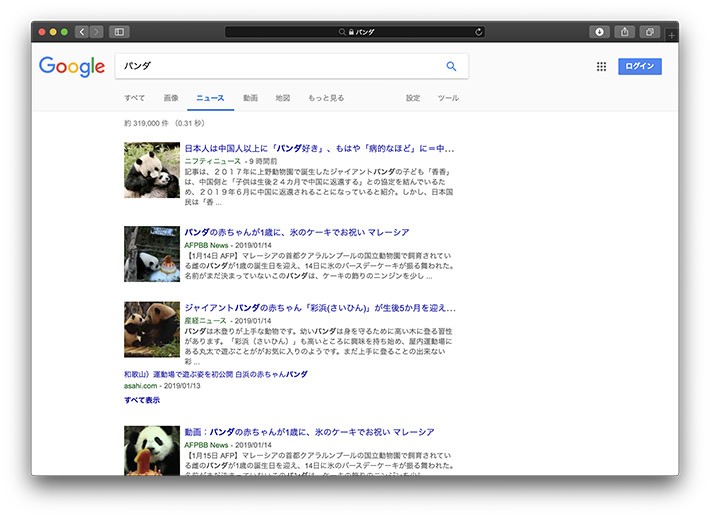
Task: Click the thumbnail of panda with ice cake
Action: click(x=152, y=254)
